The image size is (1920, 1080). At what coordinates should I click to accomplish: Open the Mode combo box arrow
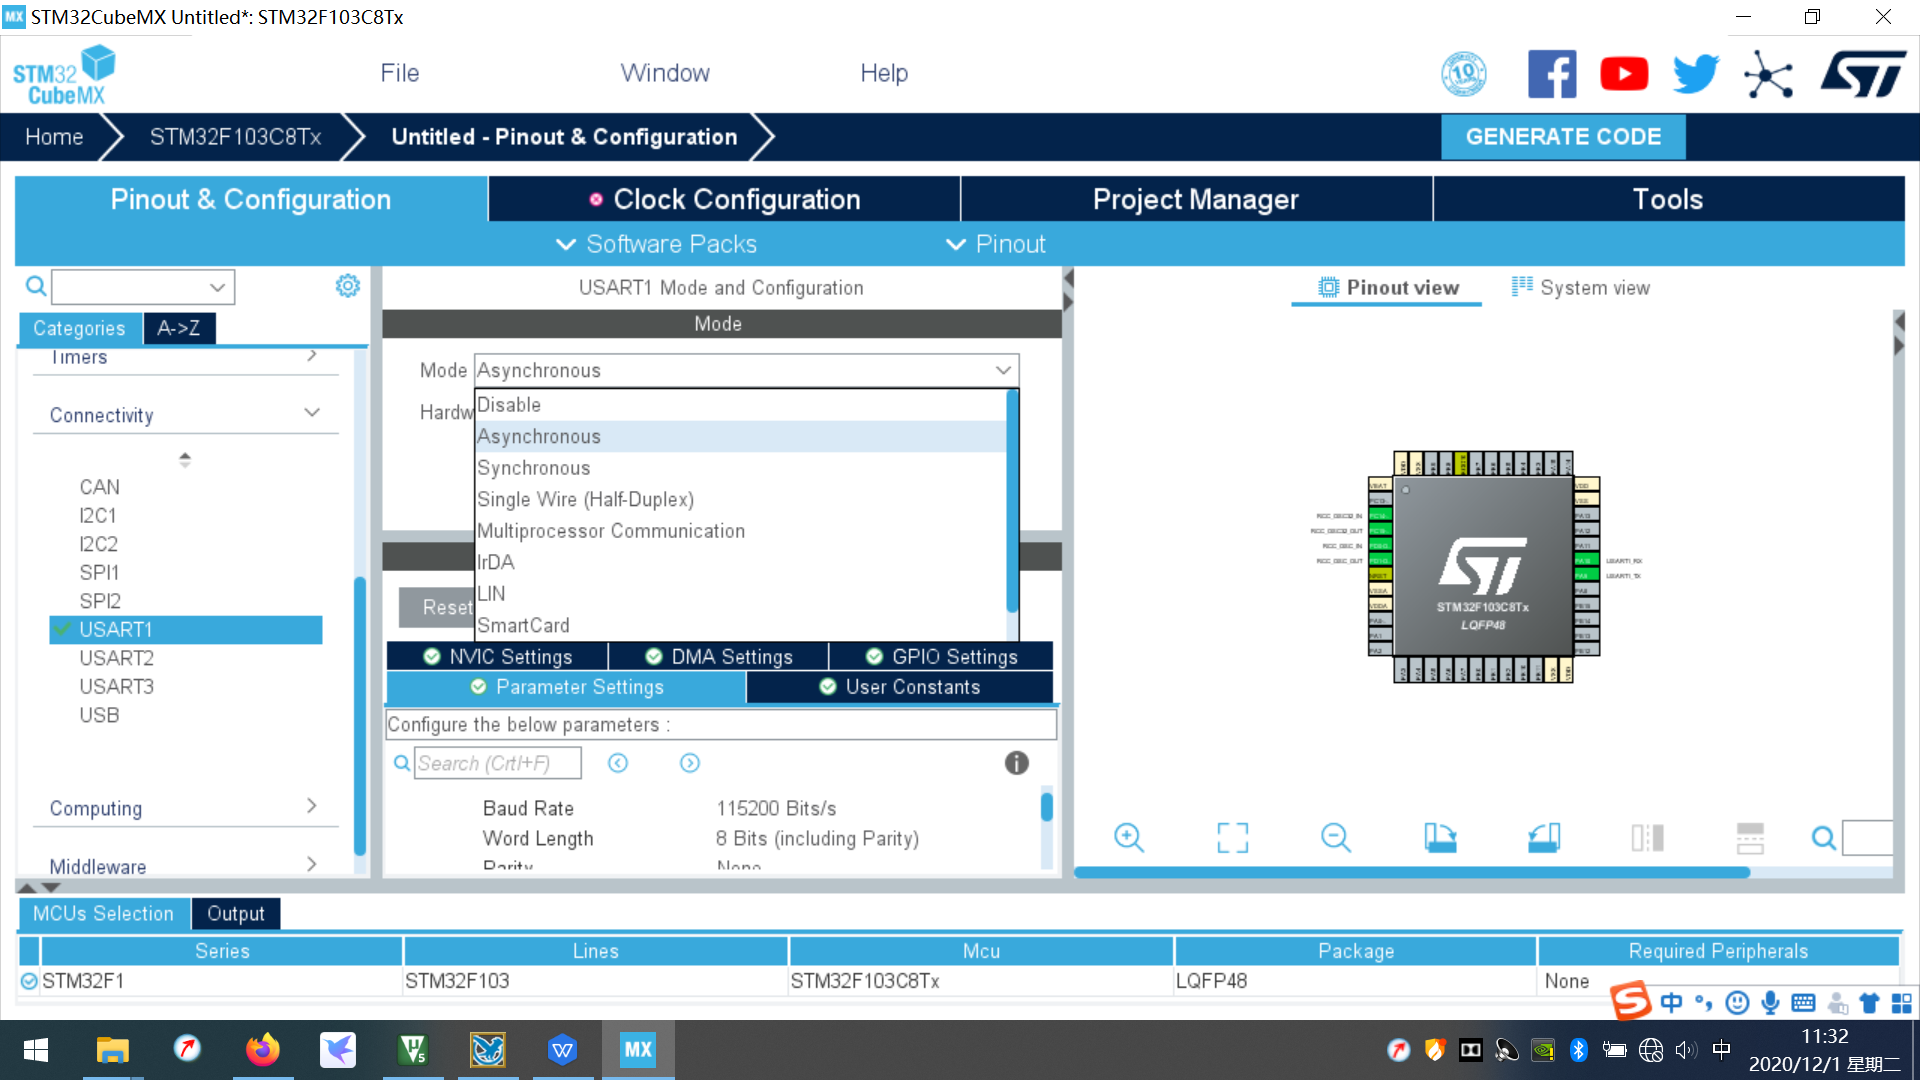[1003, 370]
